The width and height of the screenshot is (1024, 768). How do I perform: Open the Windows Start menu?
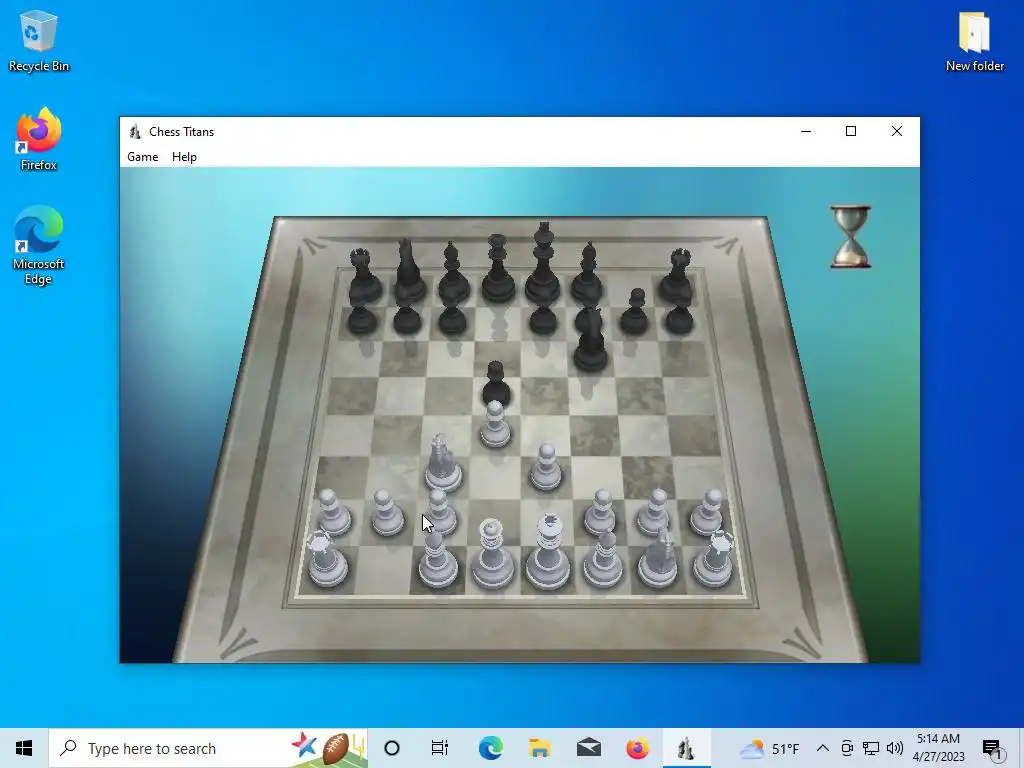coord(24,748)
